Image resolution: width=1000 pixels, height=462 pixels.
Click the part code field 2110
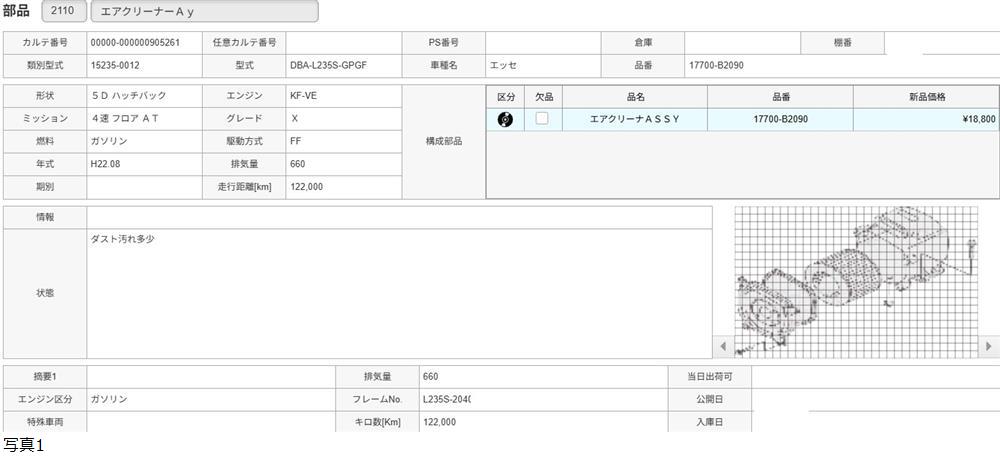[x=64, y=11]
